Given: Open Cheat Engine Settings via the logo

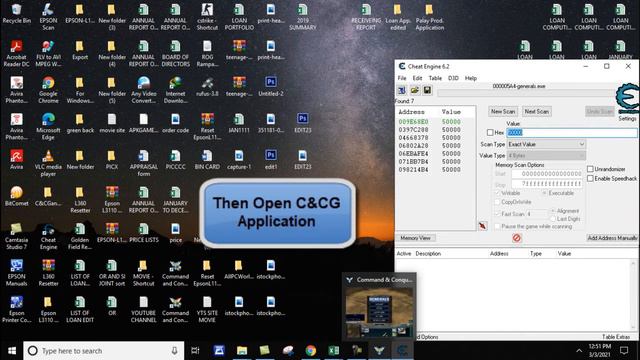Looking at the screenshot, I should 627,99.
